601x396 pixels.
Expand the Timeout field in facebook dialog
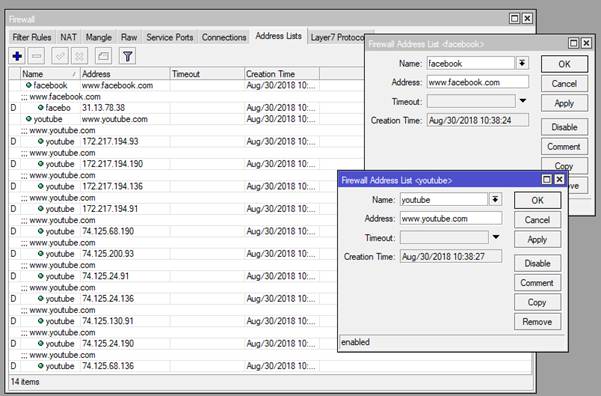click(523, 101)
